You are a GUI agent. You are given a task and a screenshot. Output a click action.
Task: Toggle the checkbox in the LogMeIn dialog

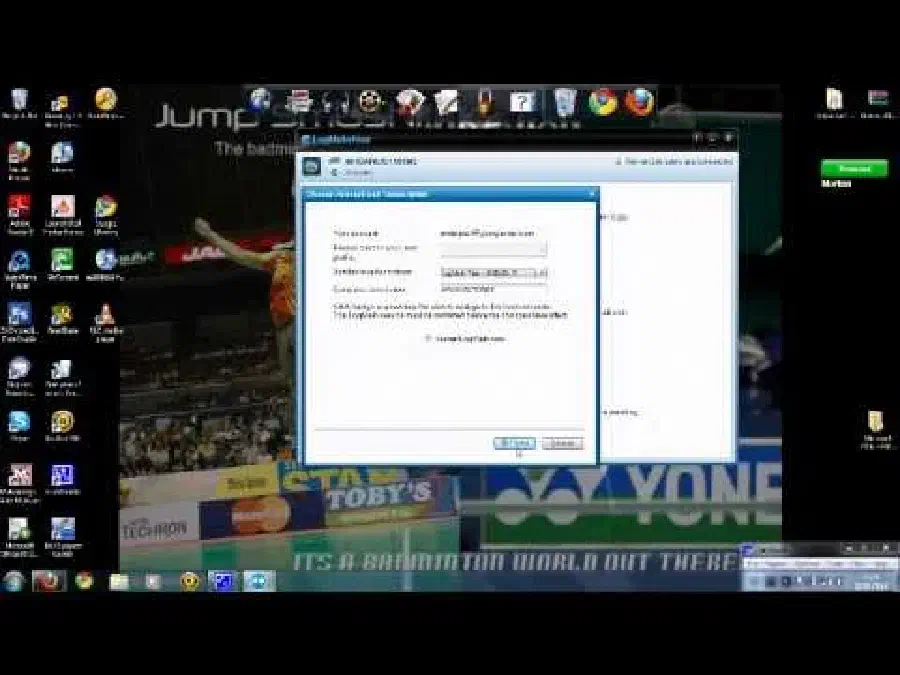point(429,339)
